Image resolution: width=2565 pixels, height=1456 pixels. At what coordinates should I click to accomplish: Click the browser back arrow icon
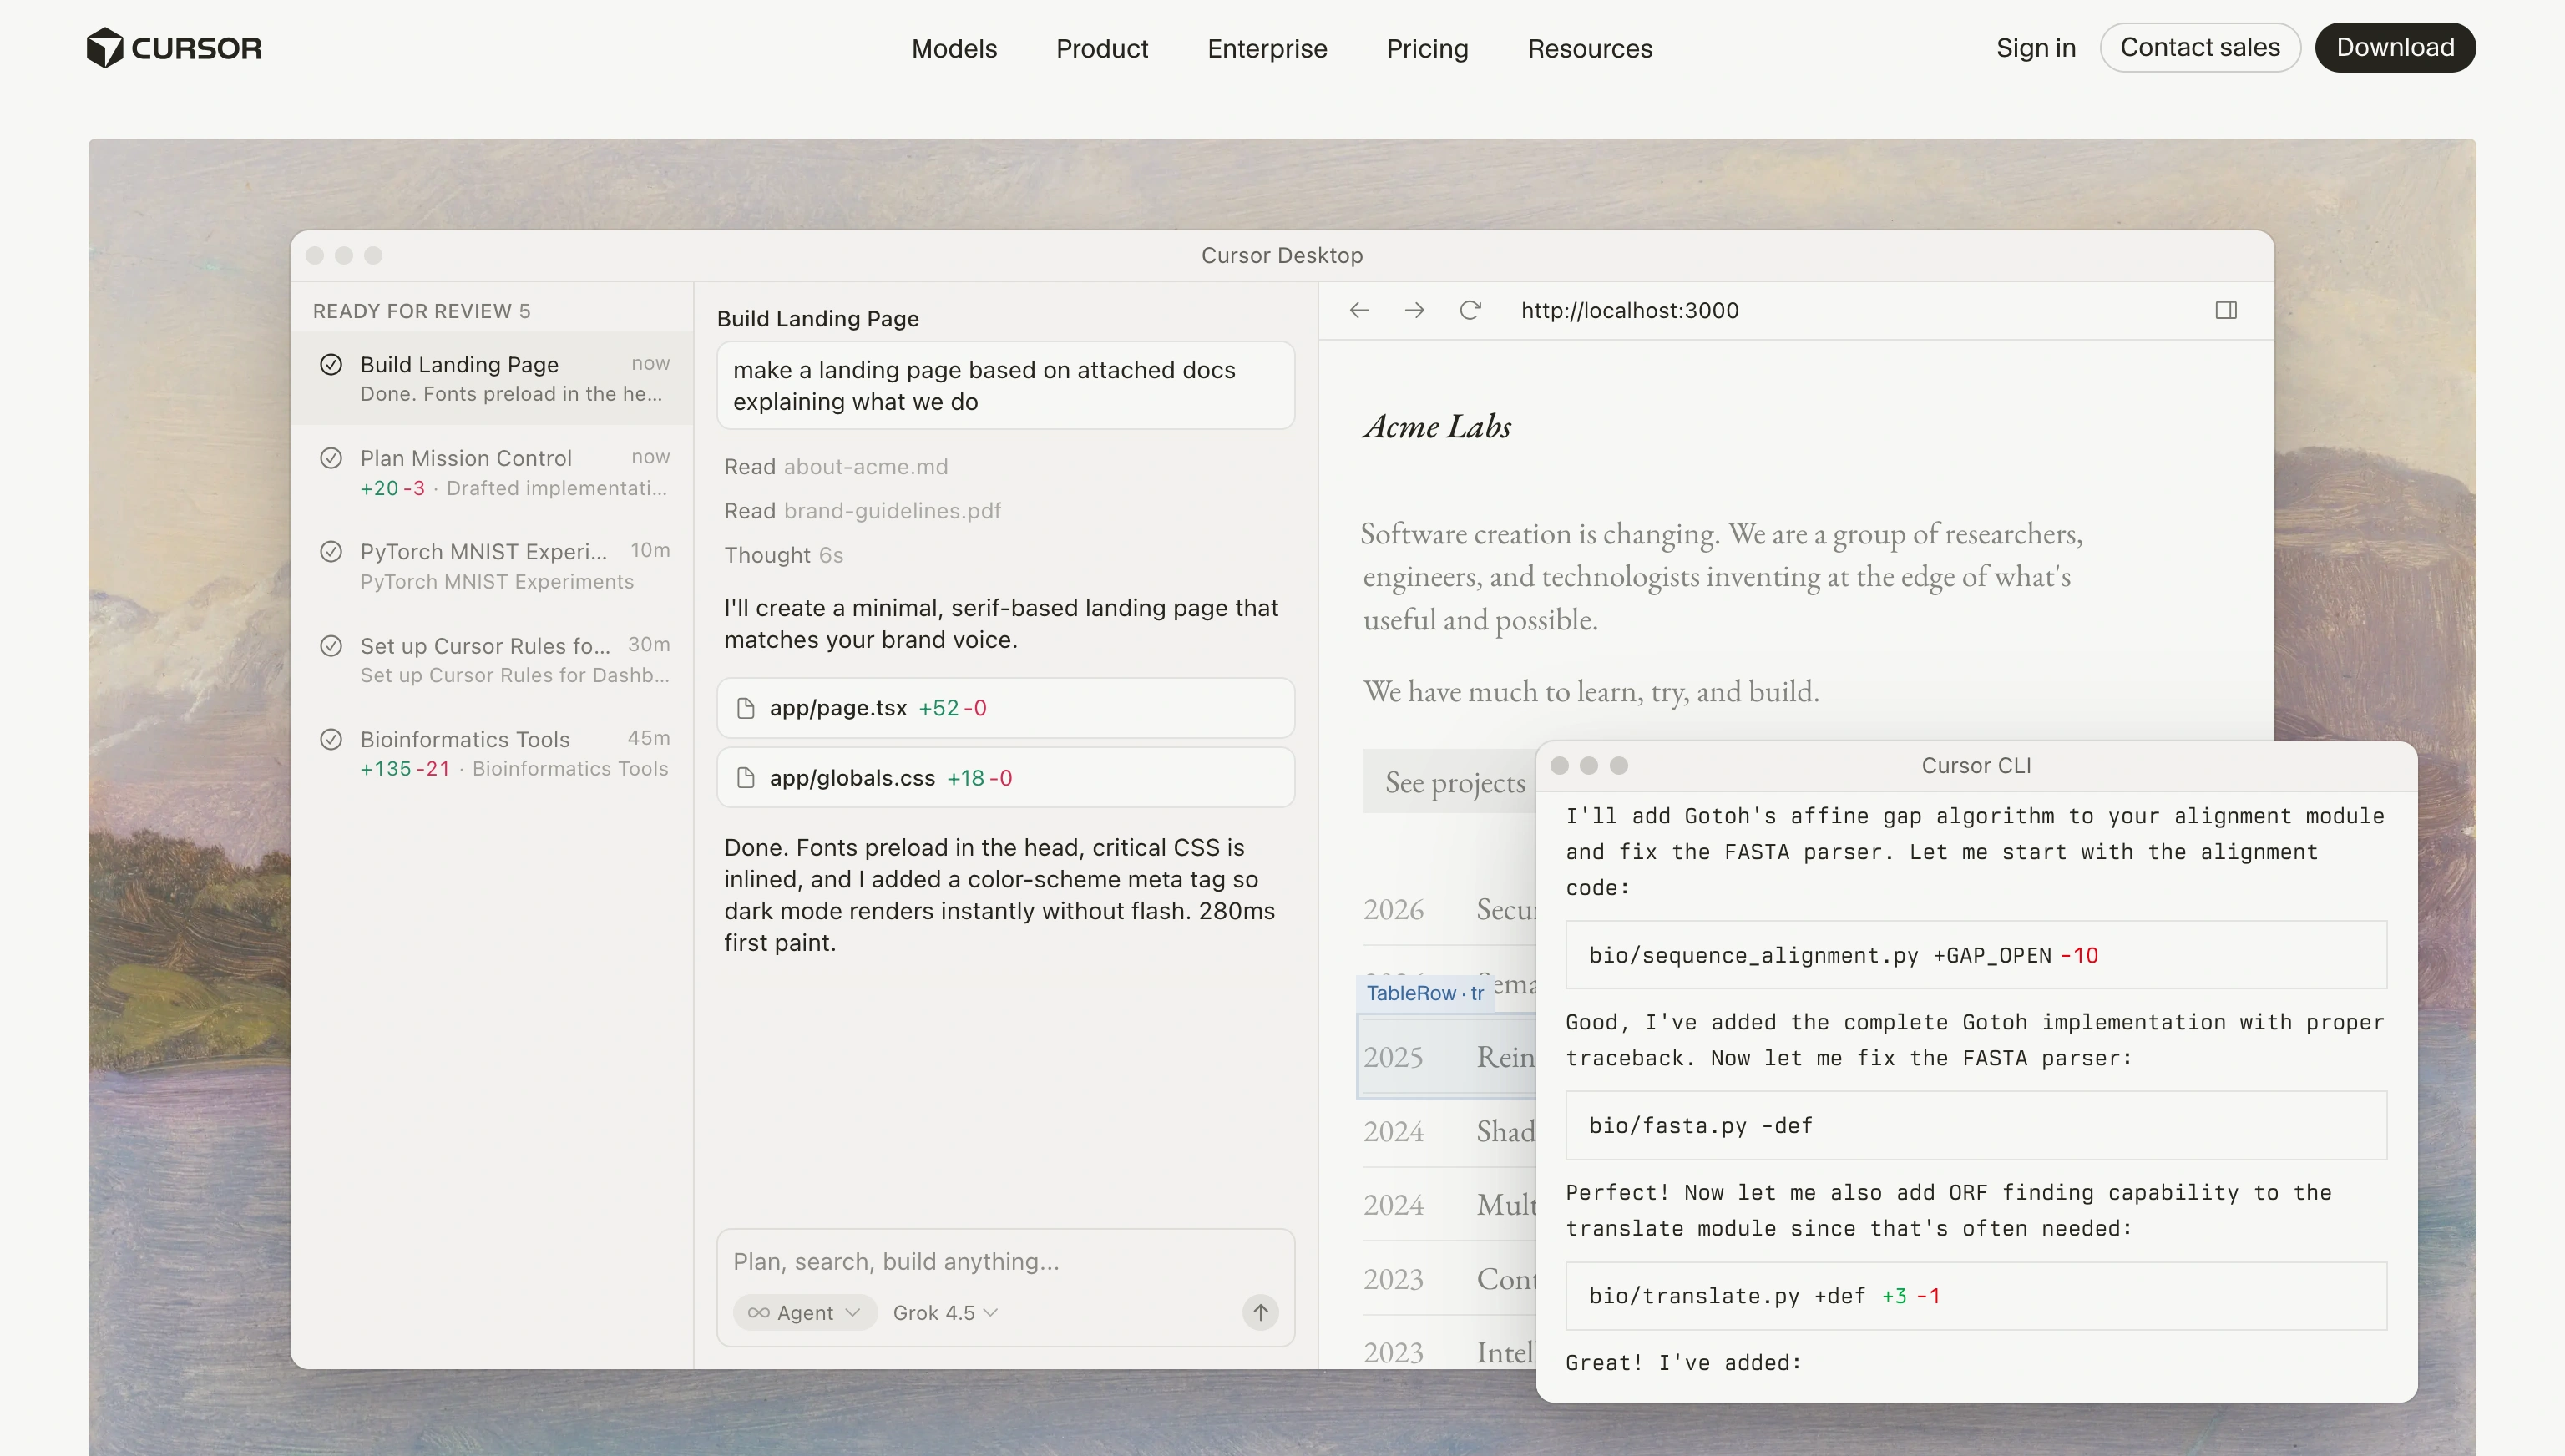pyautogui.click(x=1359, y=310)
